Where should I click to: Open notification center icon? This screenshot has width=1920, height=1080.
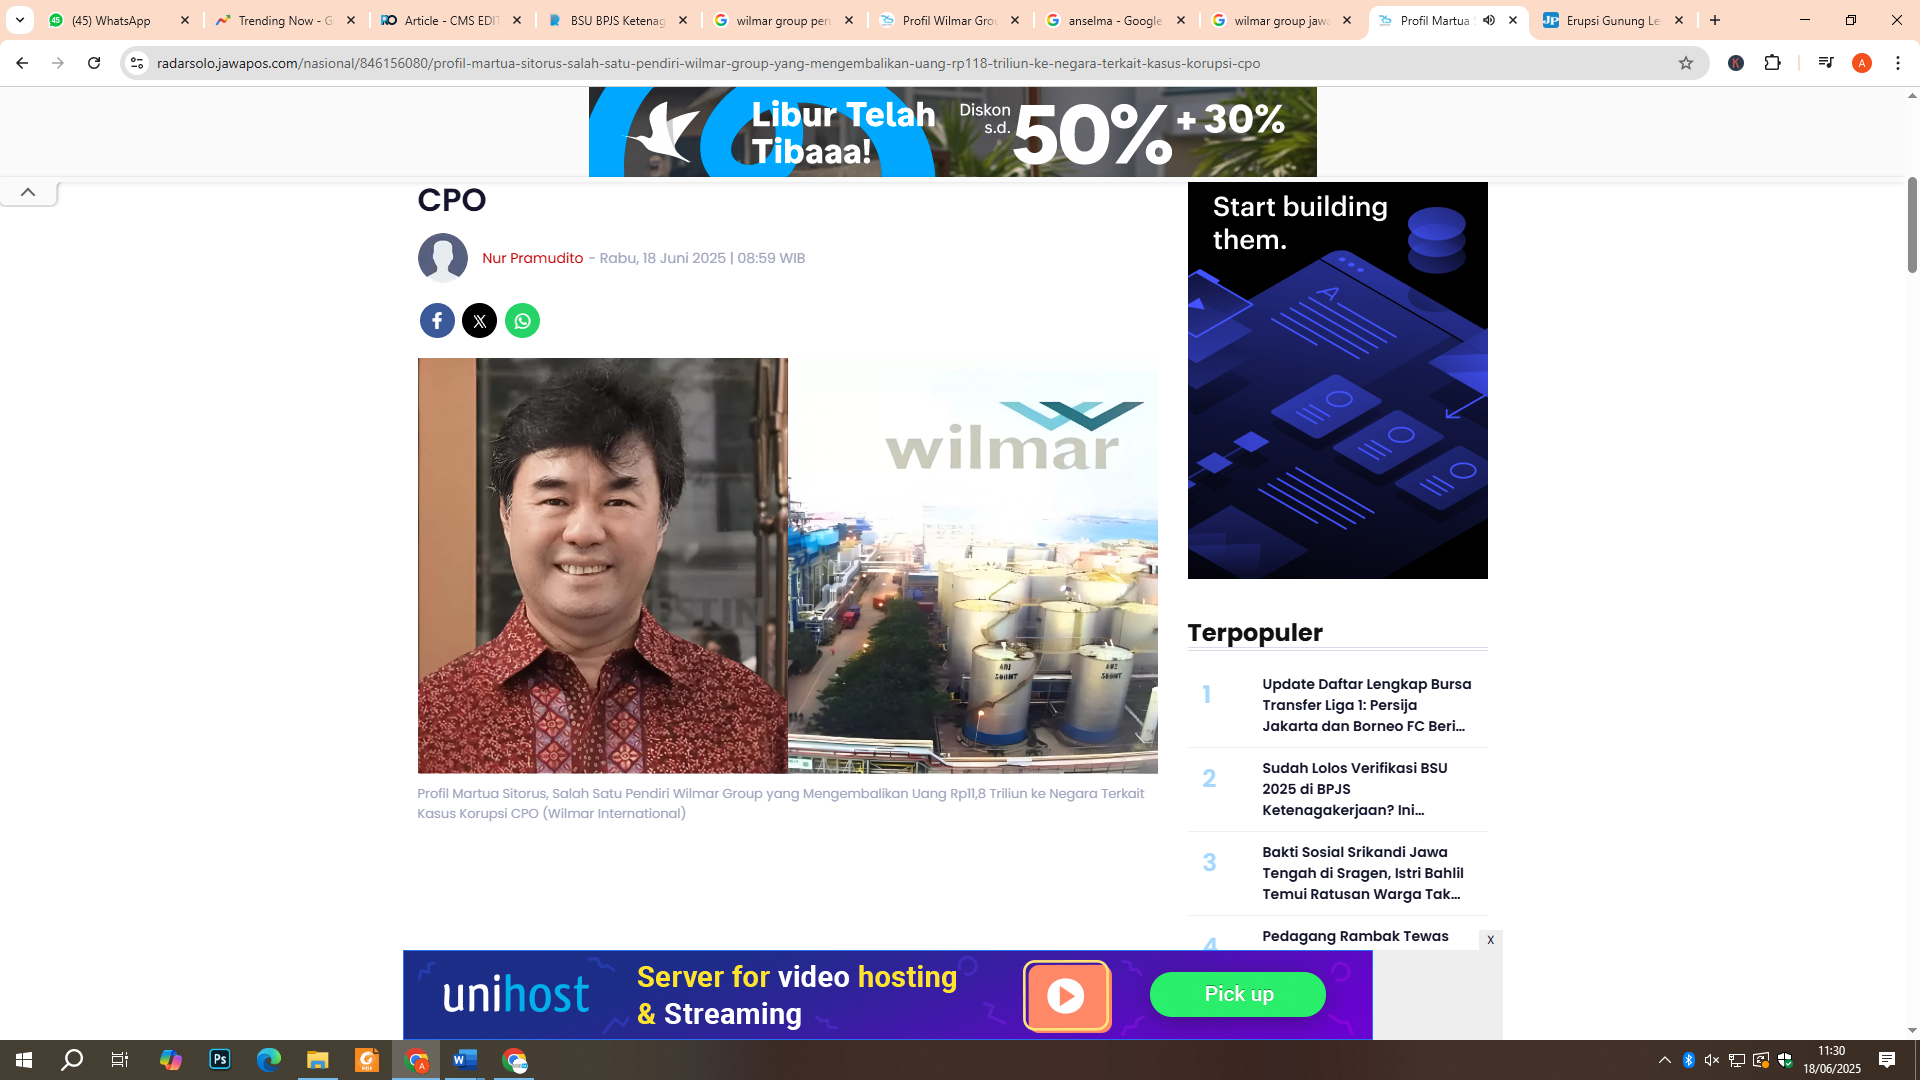click(1887, 1060)
